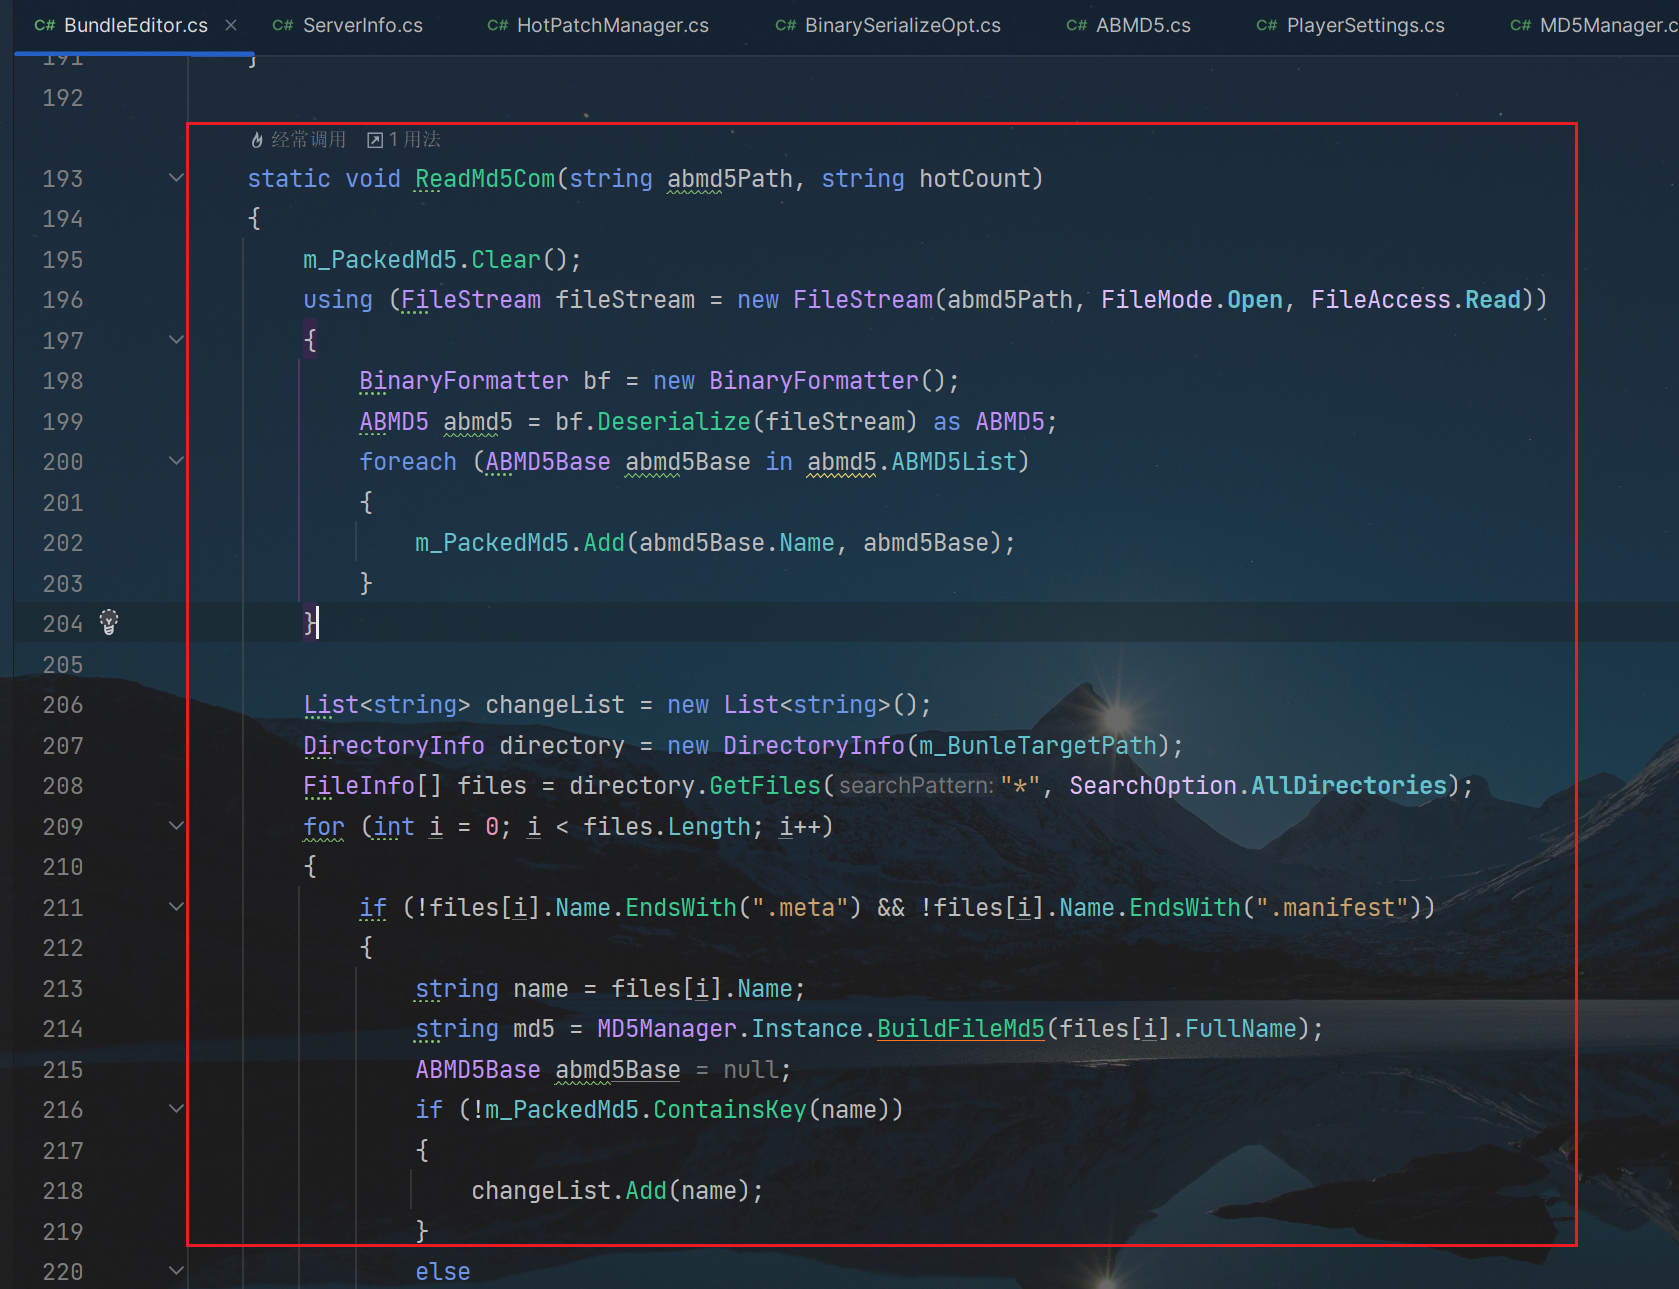Click line number 206 in the gutter

point(63,705)
